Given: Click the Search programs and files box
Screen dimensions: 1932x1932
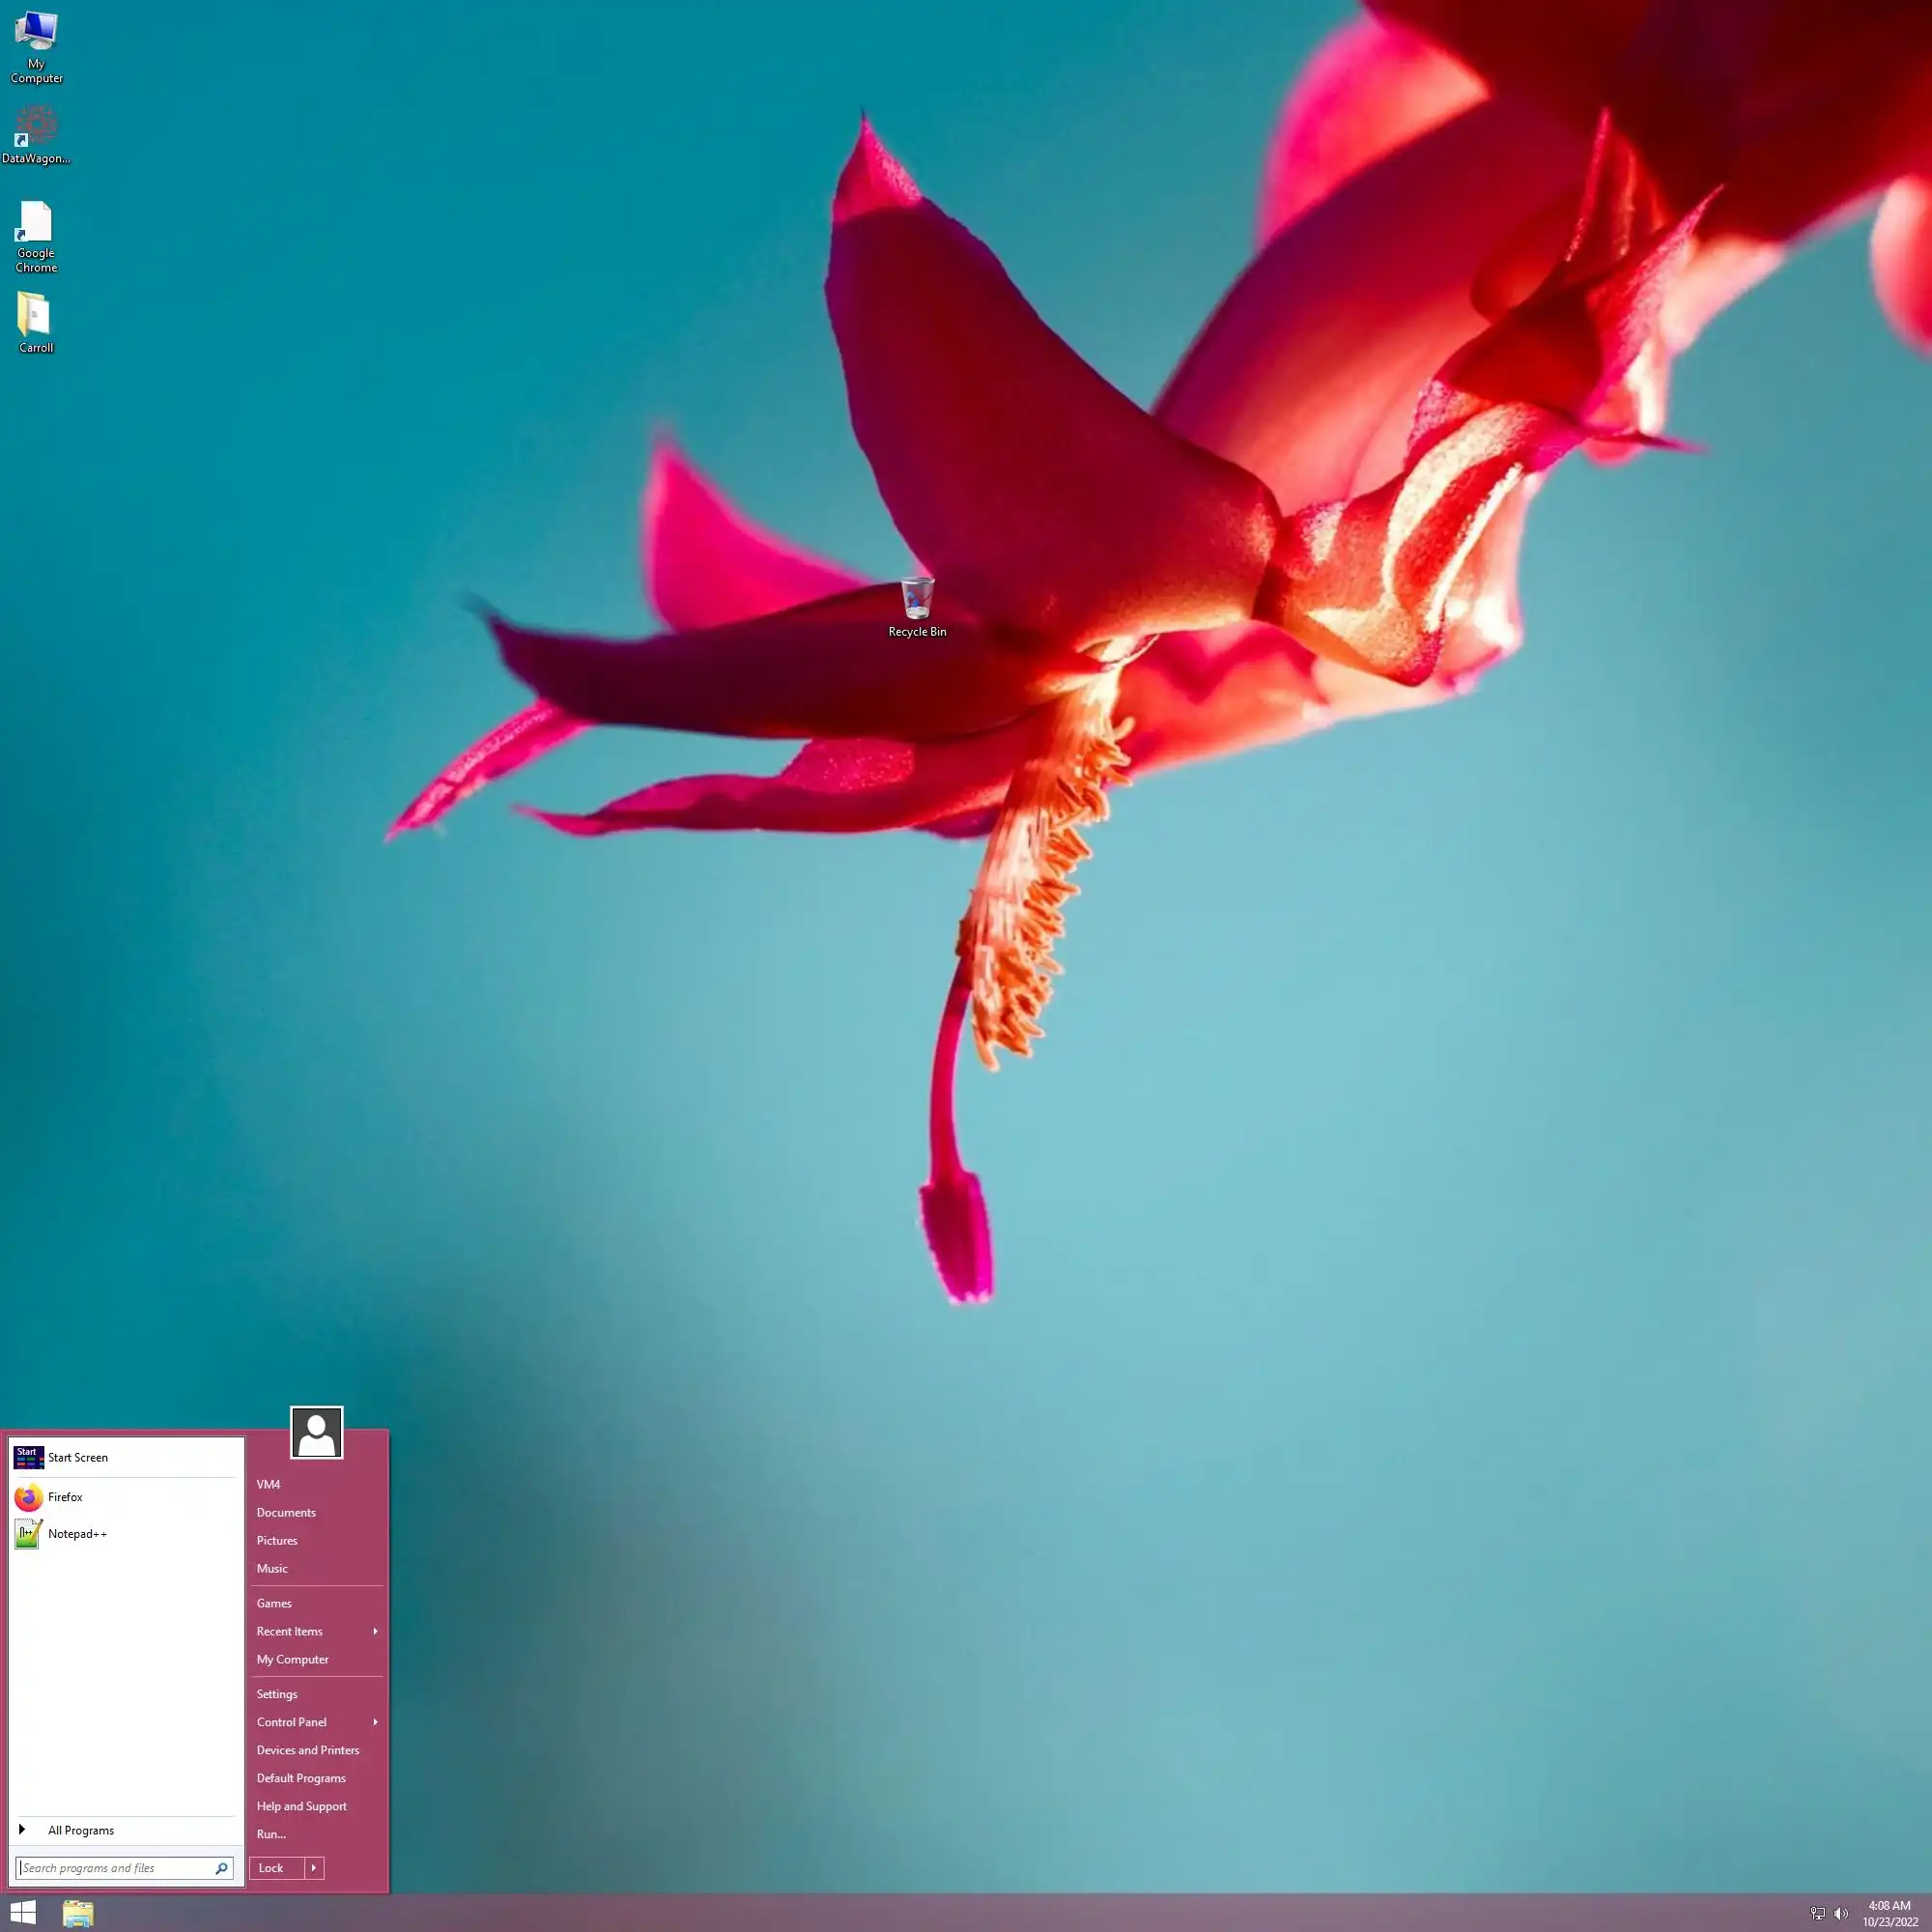Looking at the screenshot, I should (115, 1868).
